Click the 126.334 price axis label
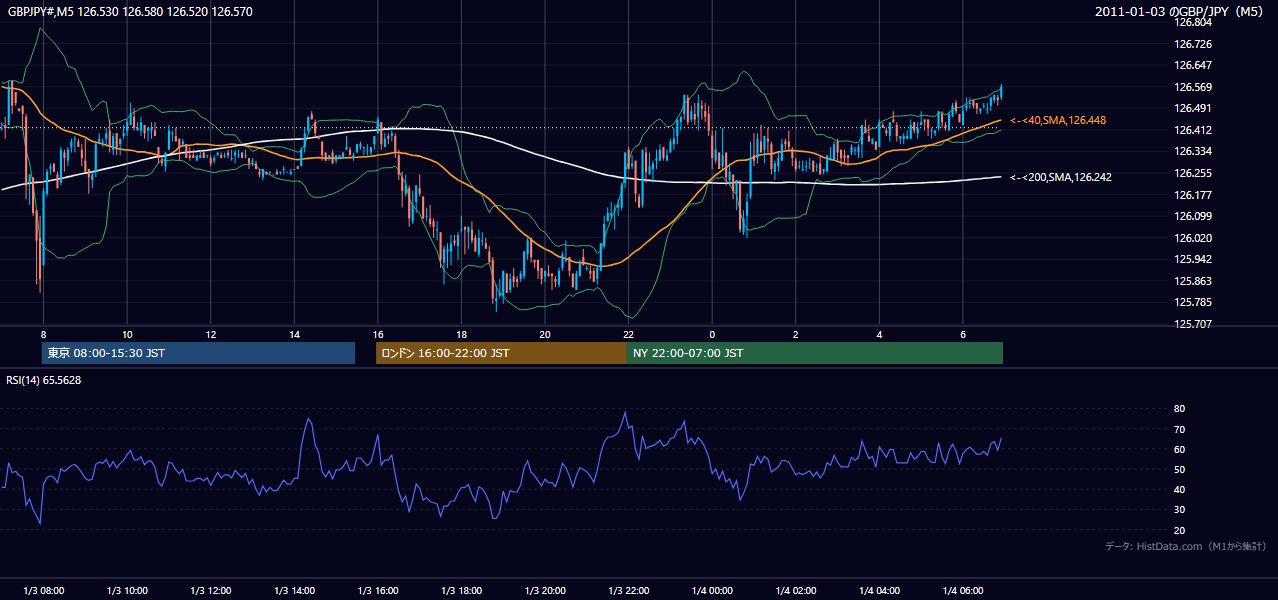This screenshot has height=600, width=1278. 1192,151
